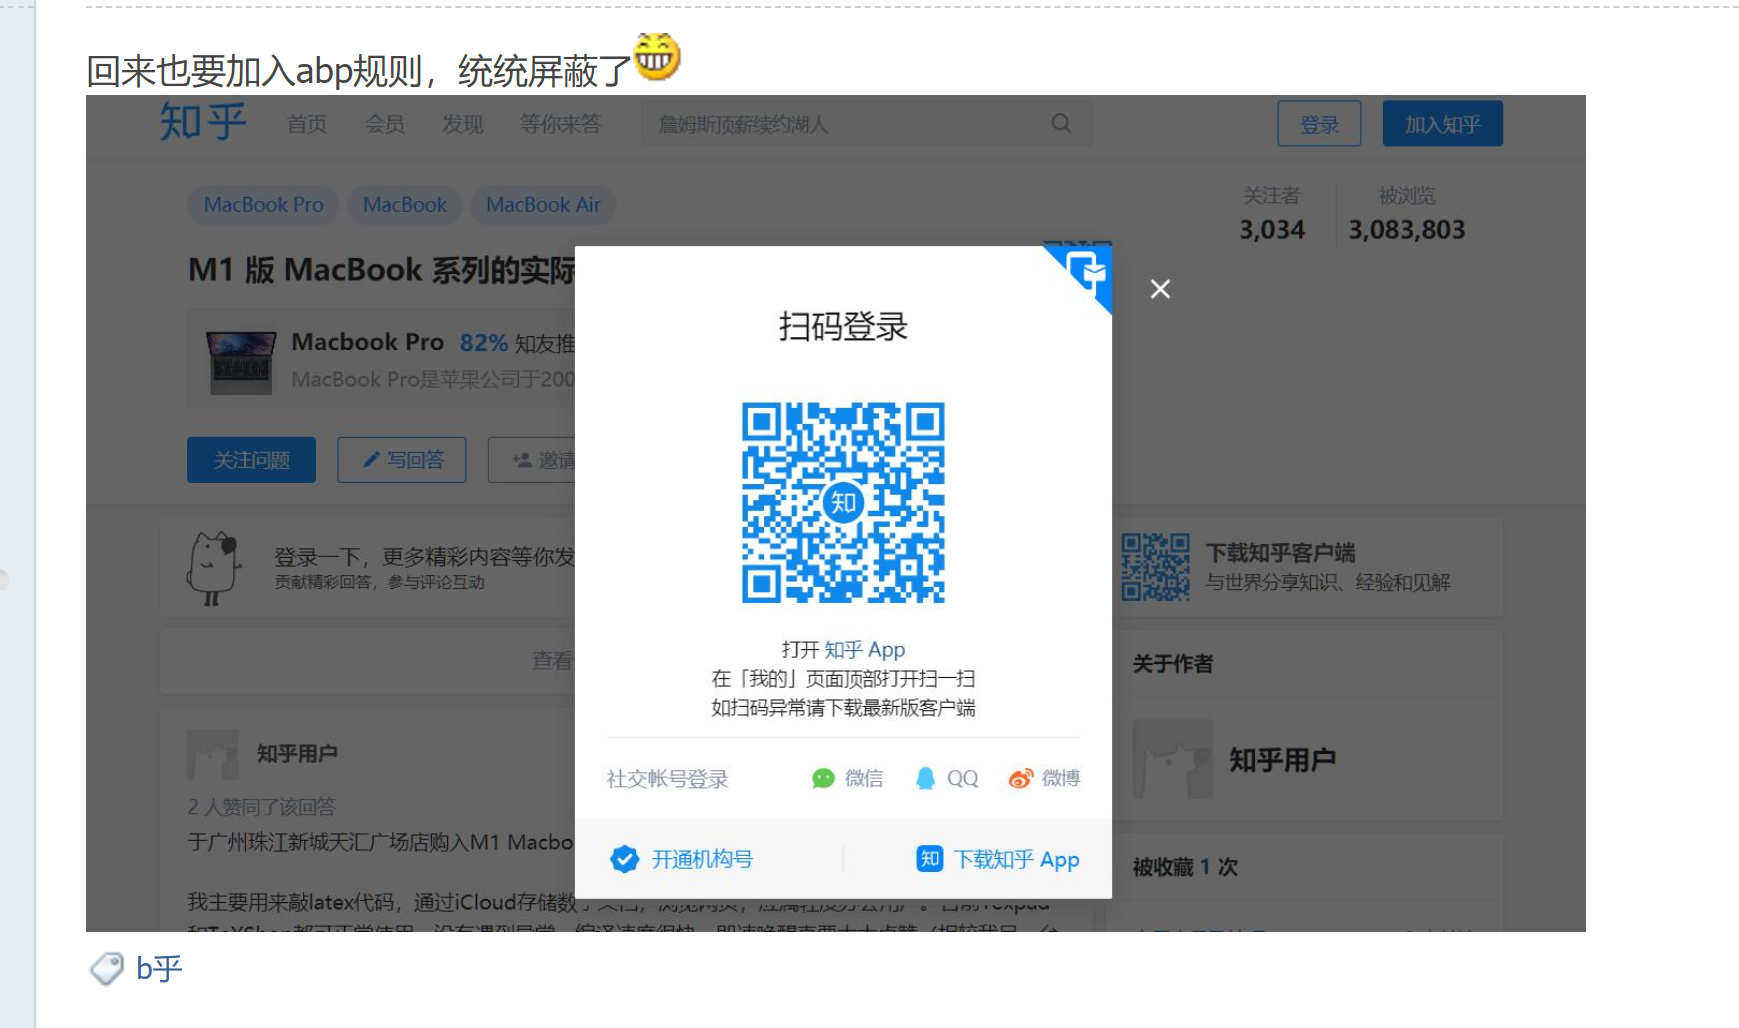Screen dimensions: 1739x1028
Task: Open the 发现 nav item
Action: 463,124
